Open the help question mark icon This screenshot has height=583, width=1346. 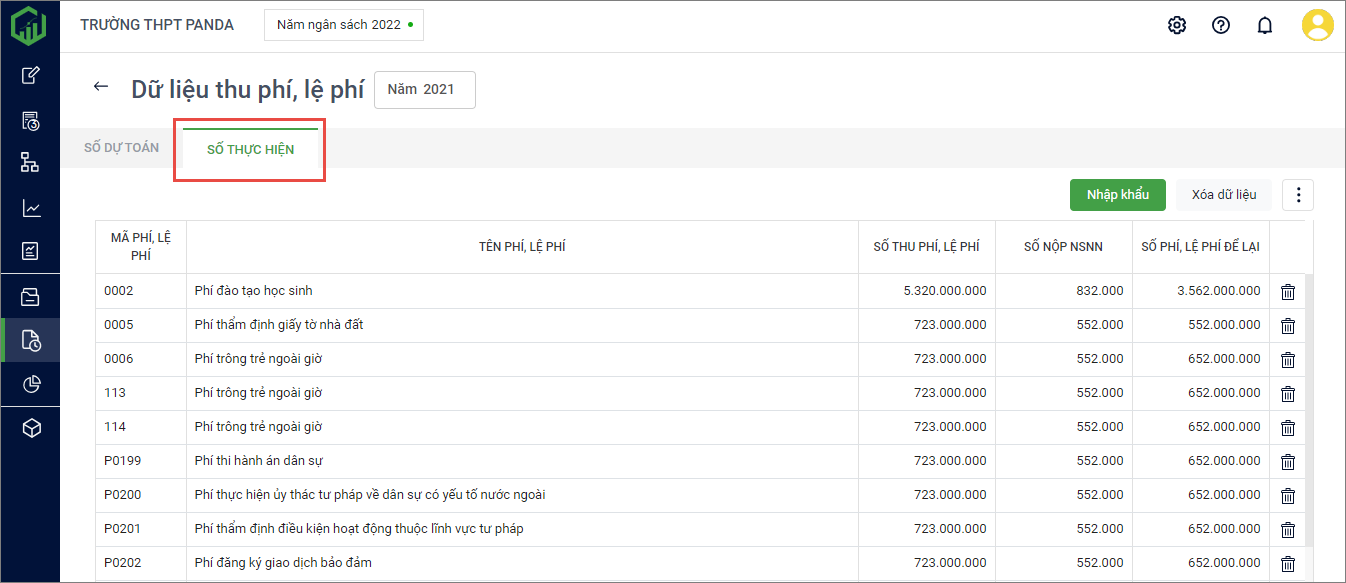point(1221,25)
